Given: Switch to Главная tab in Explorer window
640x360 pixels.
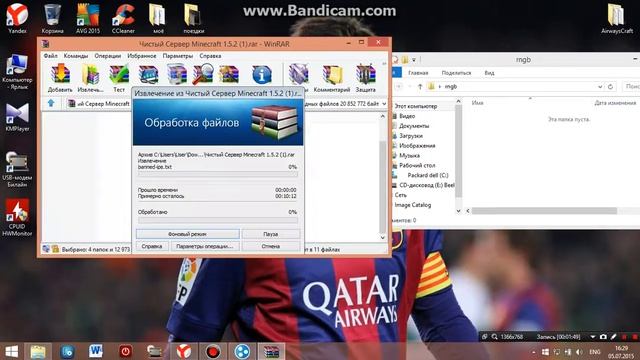Looking at the screenshot, I should coord(418,73).
